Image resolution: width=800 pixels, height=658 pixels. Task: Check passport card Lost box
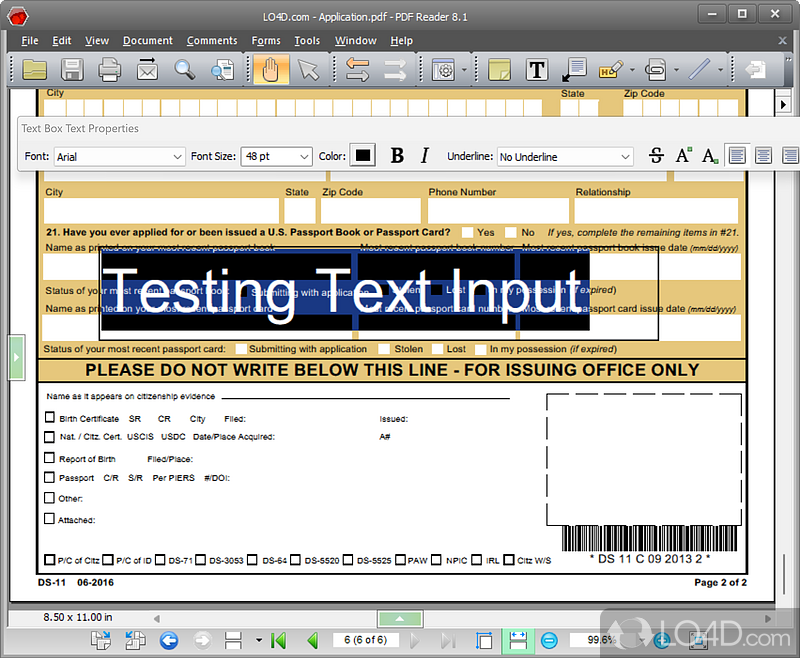[x=437, y=349]
